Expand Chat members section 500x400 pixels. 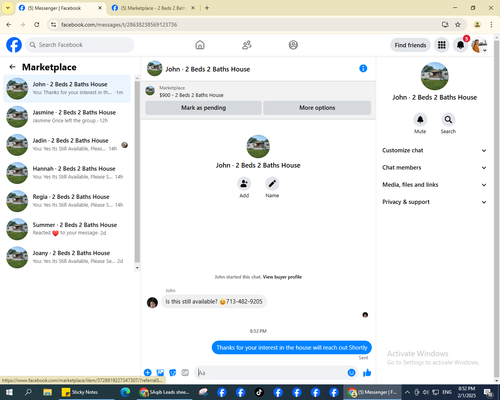coord(434,167)
